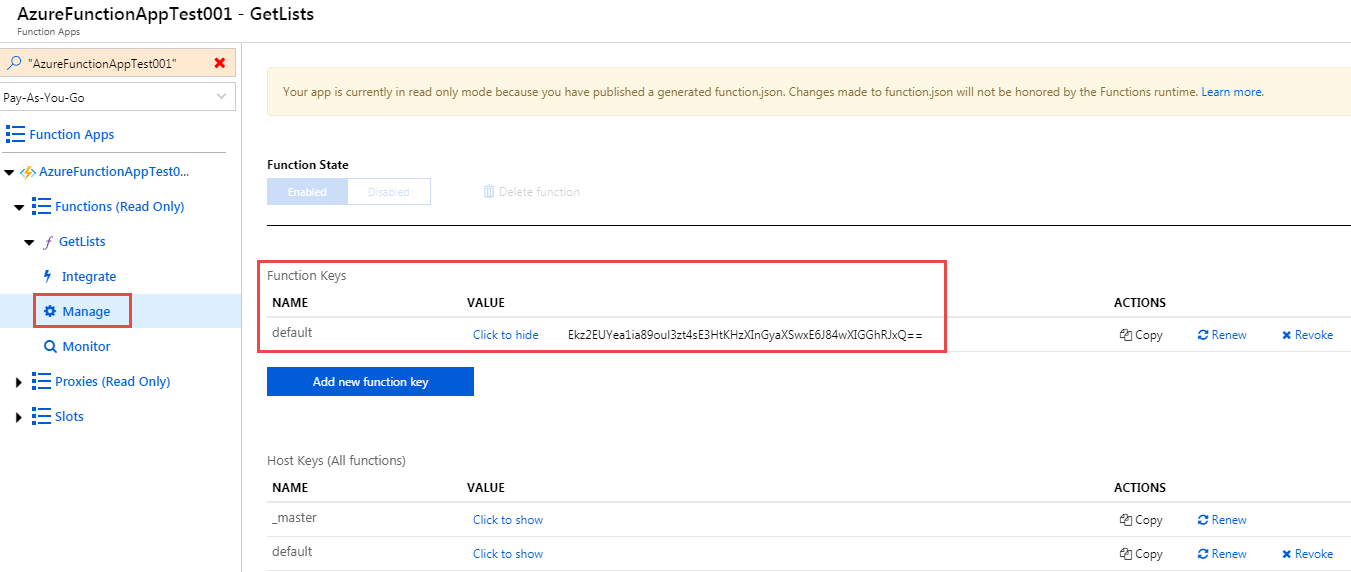The width and height of the screenshot is (1351, 572).
Task: Select the _master host key name
Action: point(294,518)
